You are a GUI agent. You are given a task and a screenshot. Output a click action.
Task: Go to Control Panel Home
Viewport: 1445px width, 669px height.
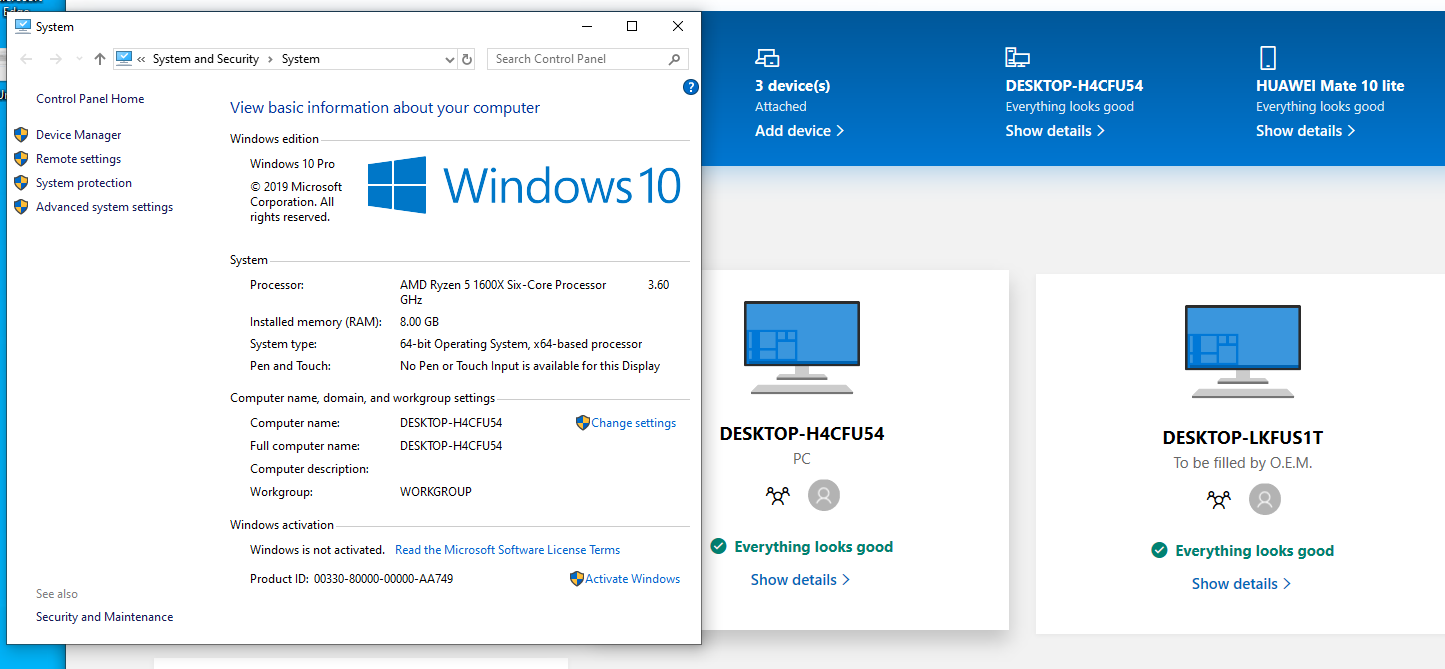90,99
